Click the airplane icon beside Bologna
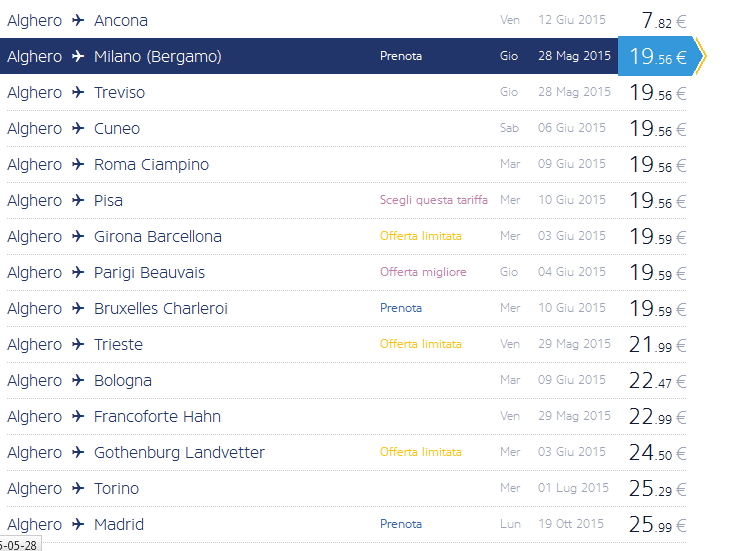Viewport: 733px width, 551px height. click(x=78, y=381)
